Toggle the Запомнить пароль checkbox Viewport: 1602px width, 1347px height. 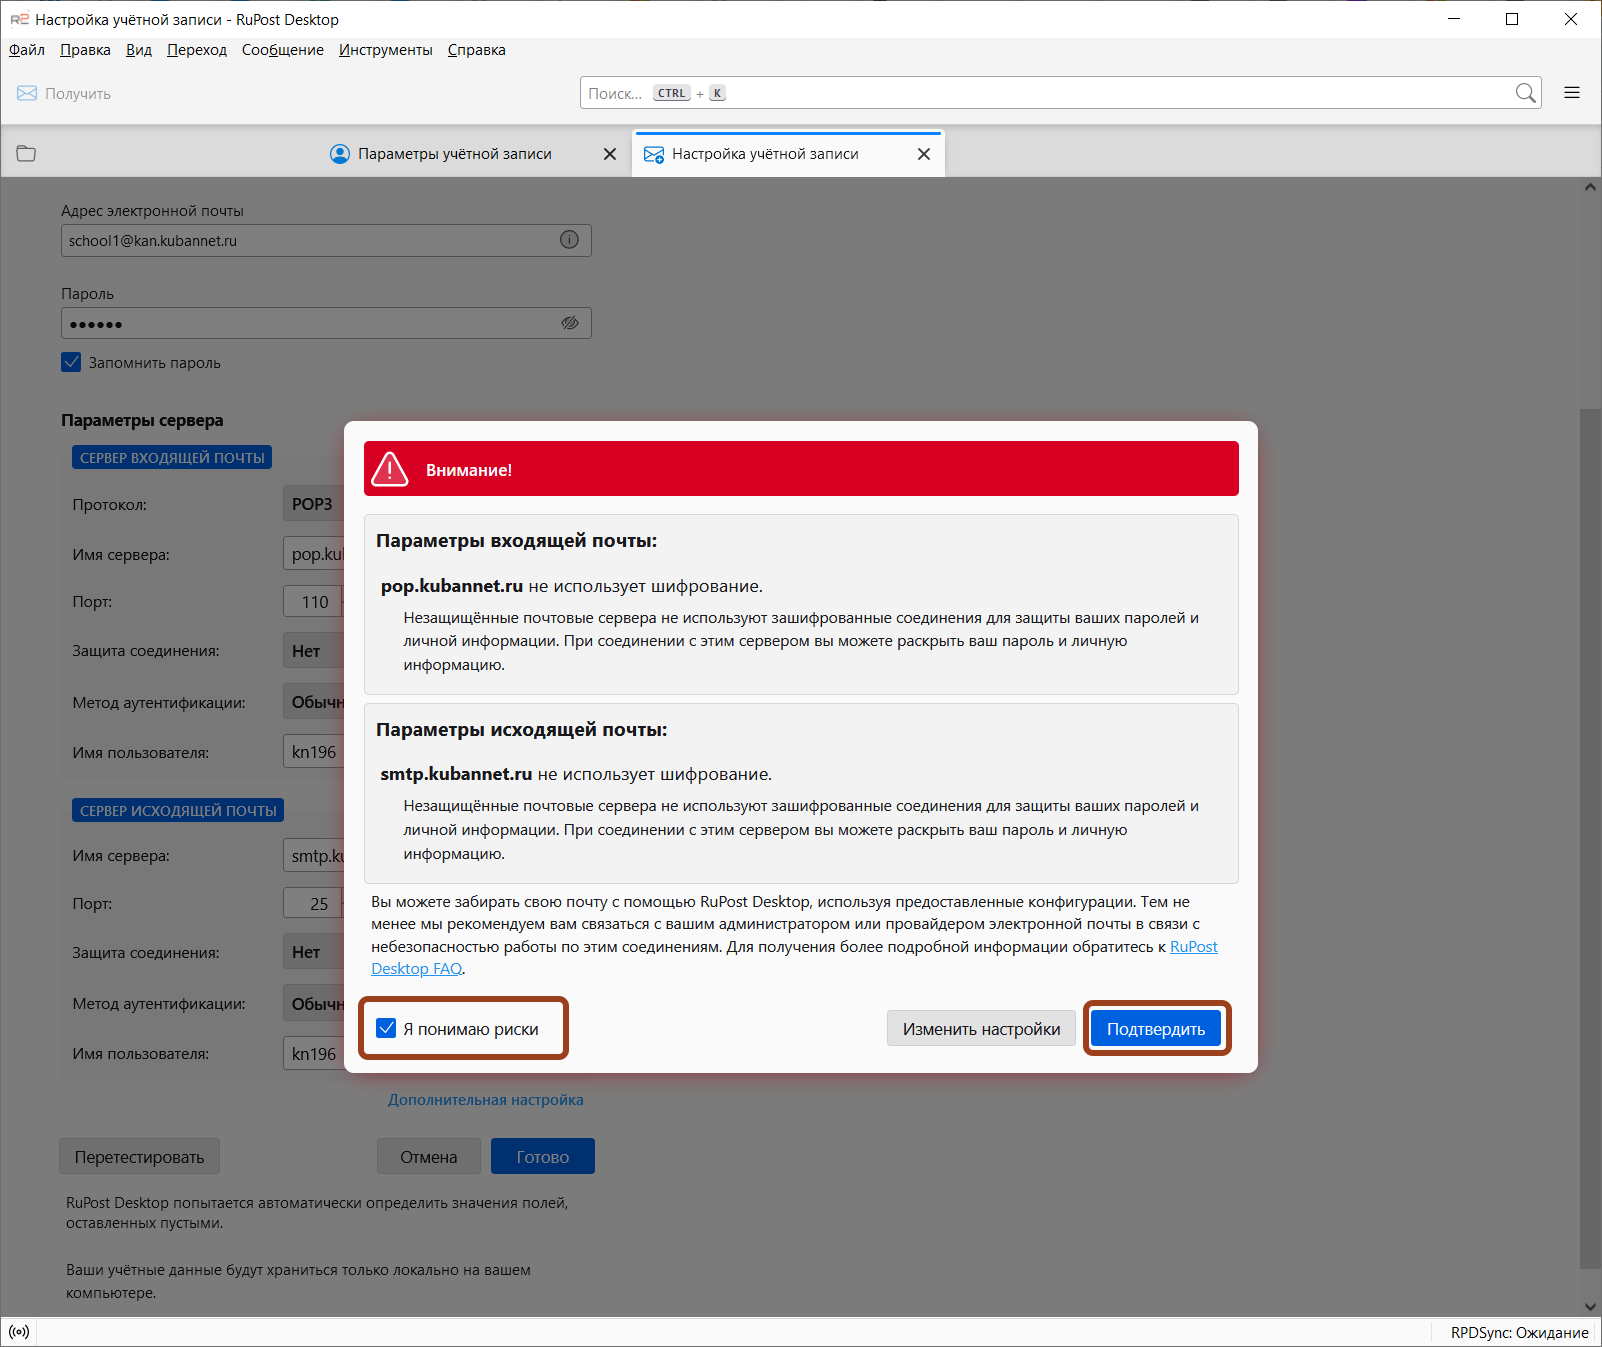pyautogui.click(x=71, y=362)
